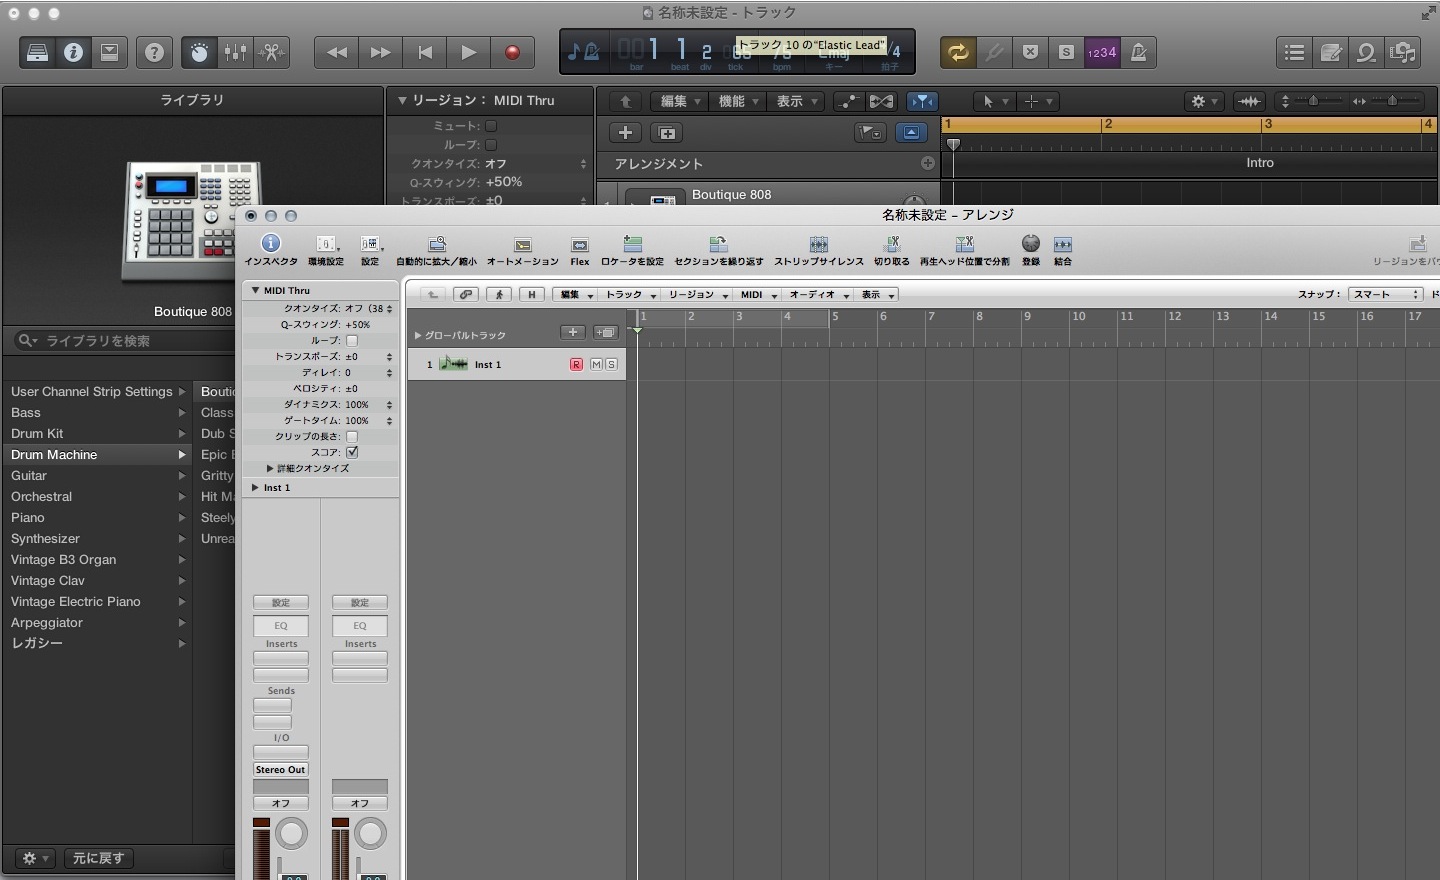Toggle the Solo S button in the control bar
The height and width of the screenshot is (880, 1440).
click(x=1066, y=53)
